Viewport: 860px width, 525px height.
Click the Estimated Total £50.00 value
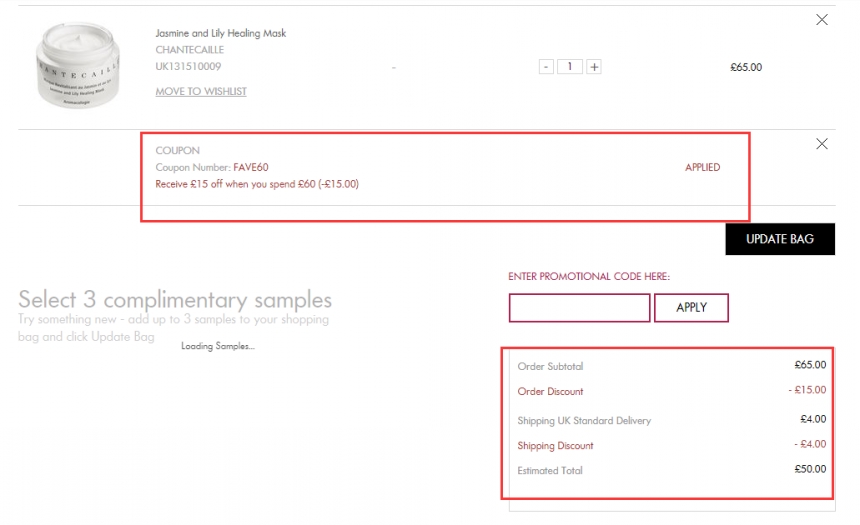810,469
